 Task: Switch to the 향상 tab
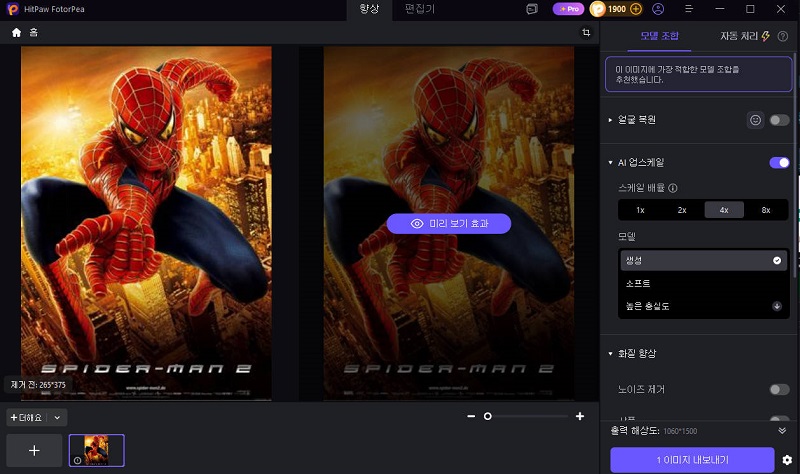pyautogui.click(x=369, y=9)
